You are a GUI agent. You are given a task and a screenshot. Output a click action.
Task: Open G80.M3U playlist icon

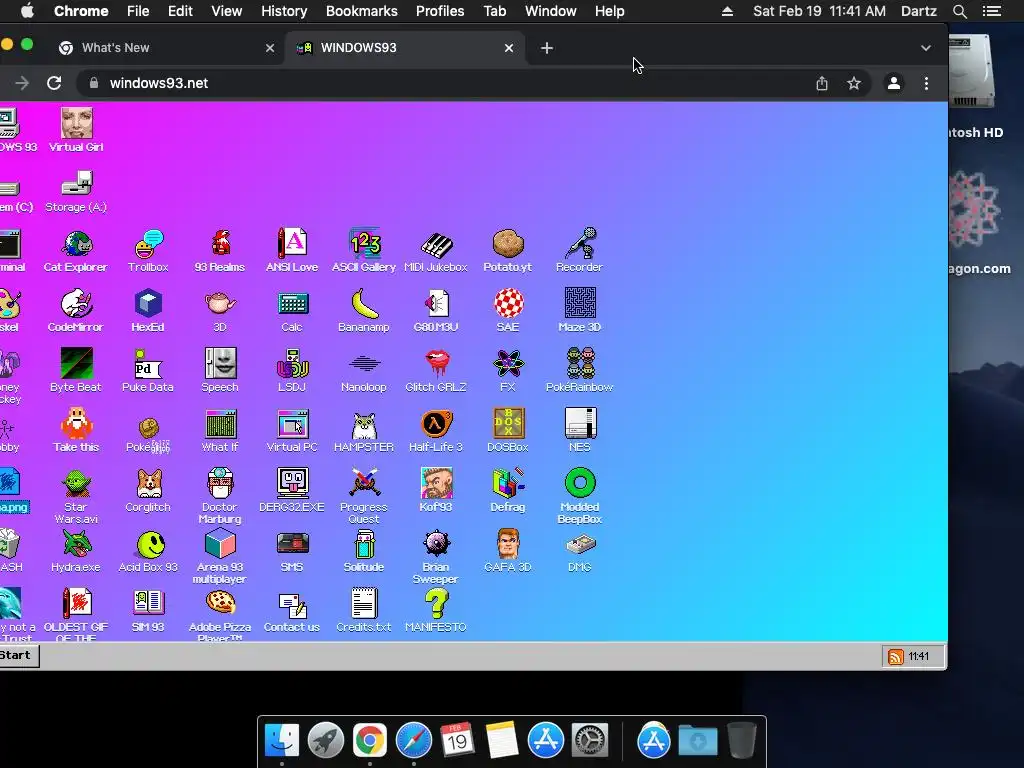pos(436,311)
